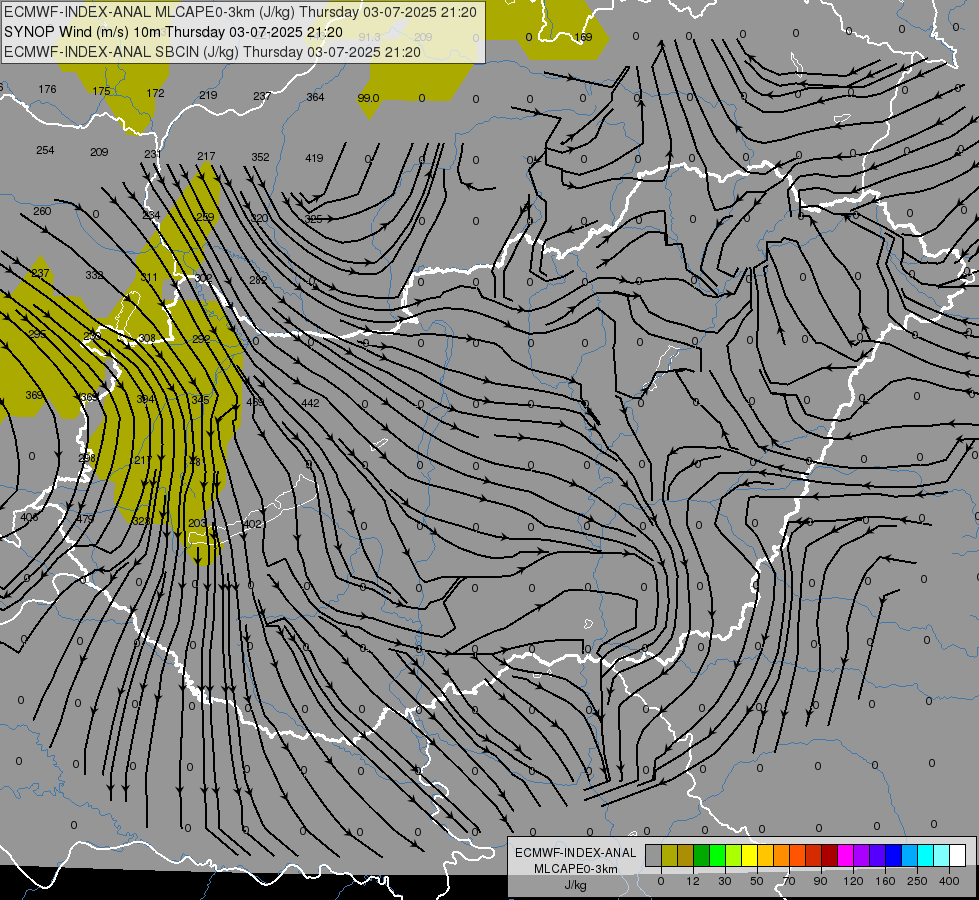Screen dimensions: 979x900
Task: Click the map value 345
Action: [200, 400]
